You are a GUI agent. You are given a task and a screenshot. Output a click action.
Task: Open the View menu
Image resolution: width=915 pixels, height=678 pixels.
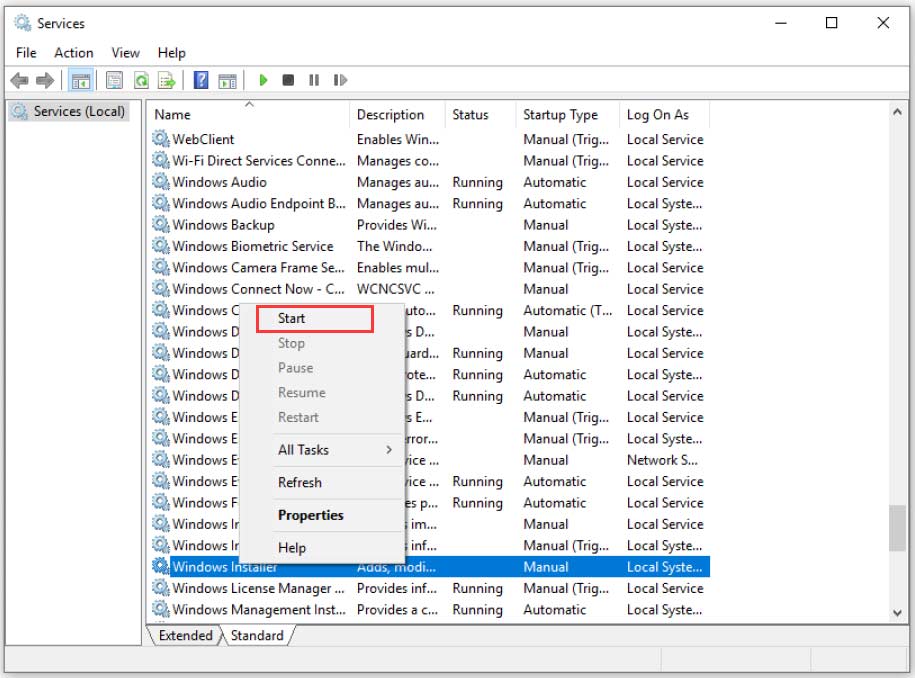[125, 53]
